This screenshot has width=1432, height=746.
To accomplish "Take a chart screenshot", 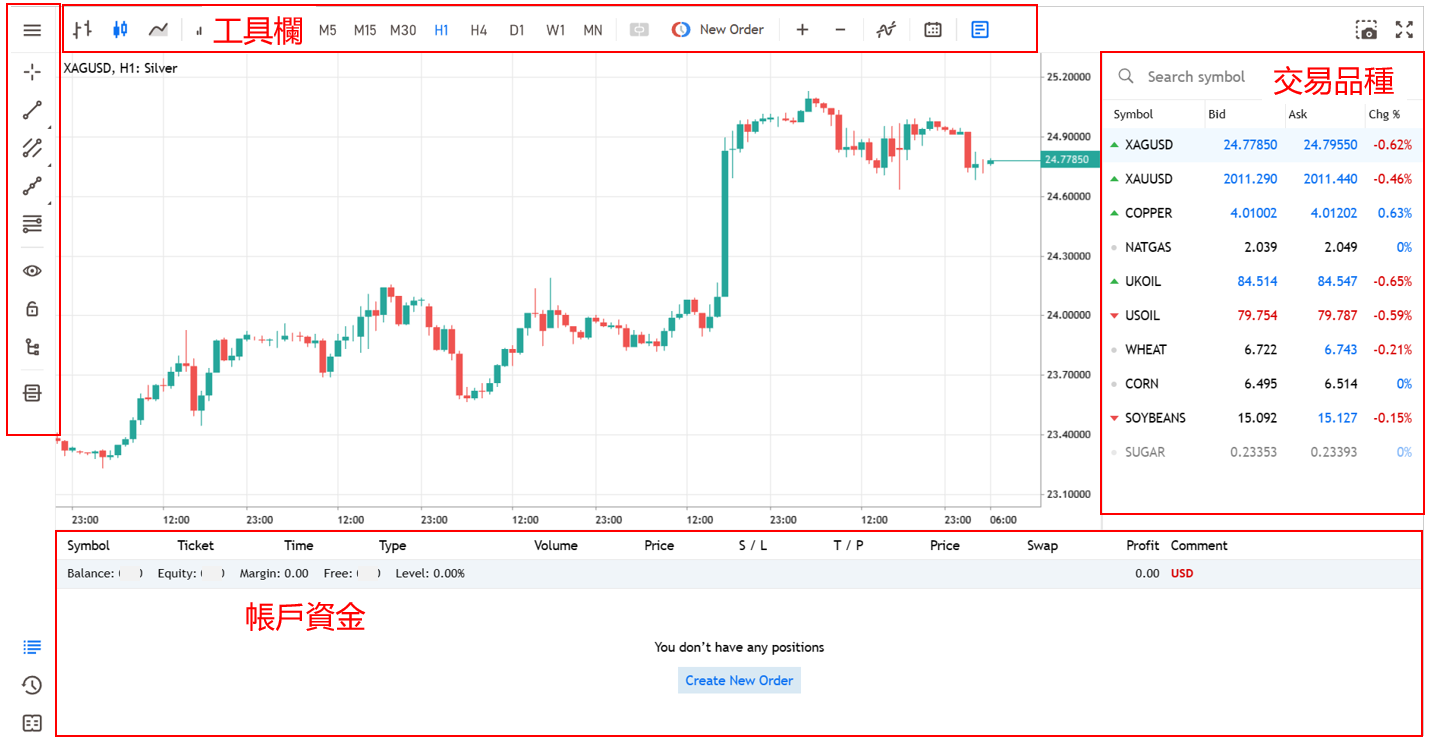I will (x=1367, y=30).
